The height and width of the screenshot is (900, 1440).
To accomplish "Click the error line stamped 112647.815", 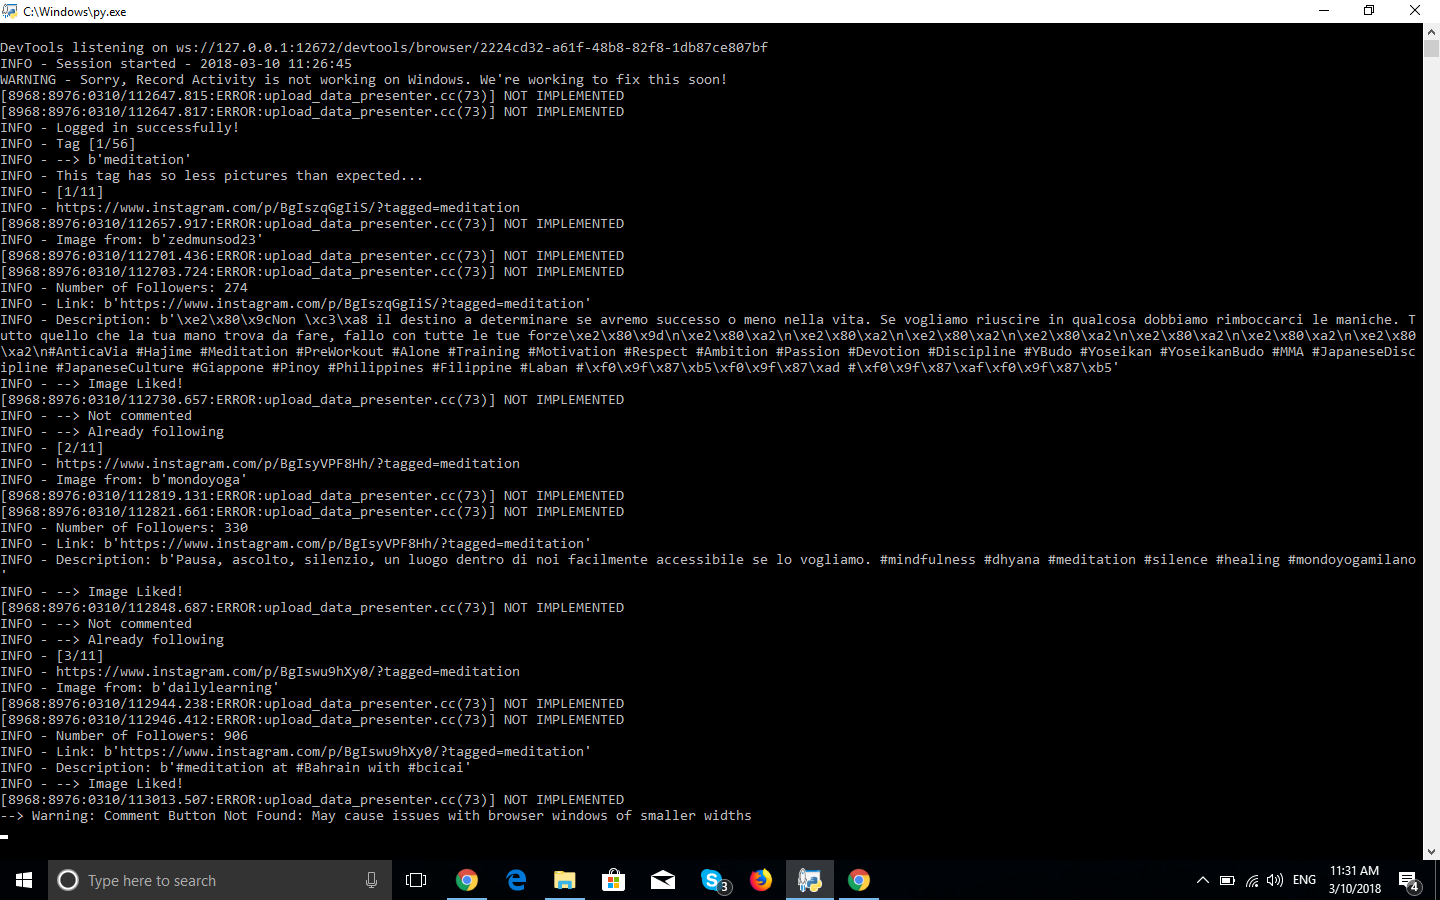I will click(x=312, y=95).
